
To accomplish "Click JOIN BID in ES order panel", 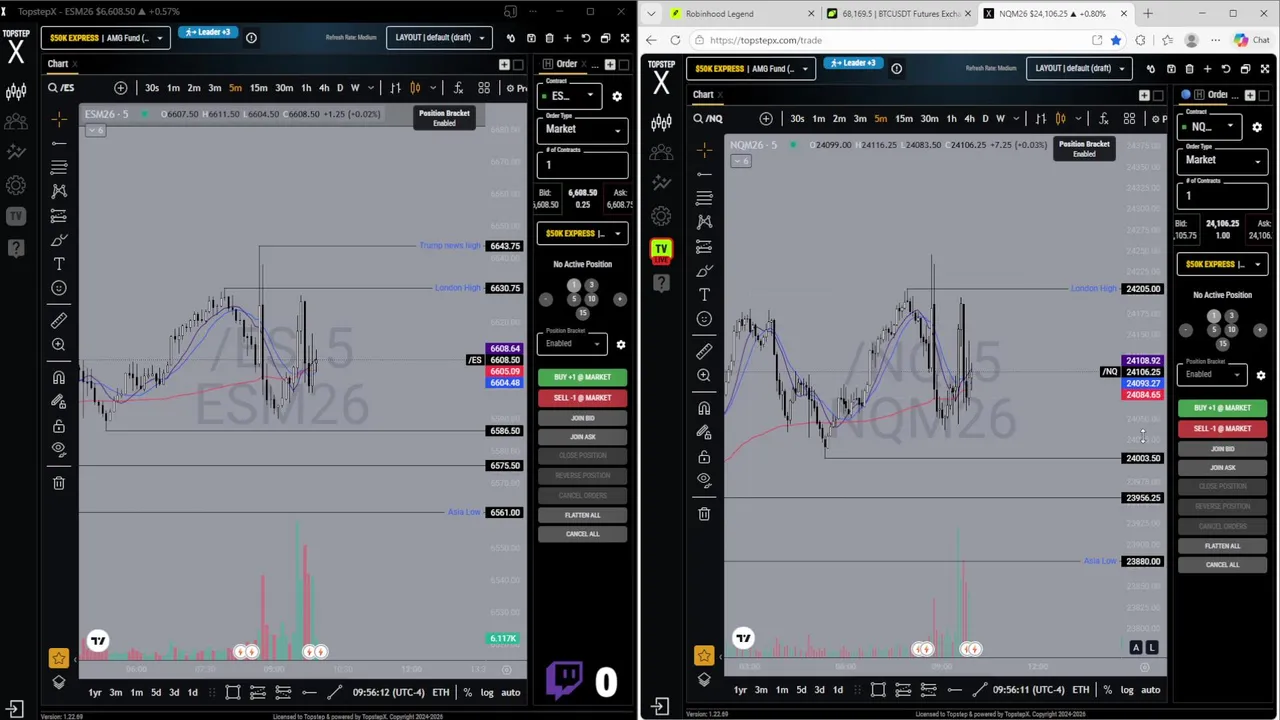I will click(582, 418).
